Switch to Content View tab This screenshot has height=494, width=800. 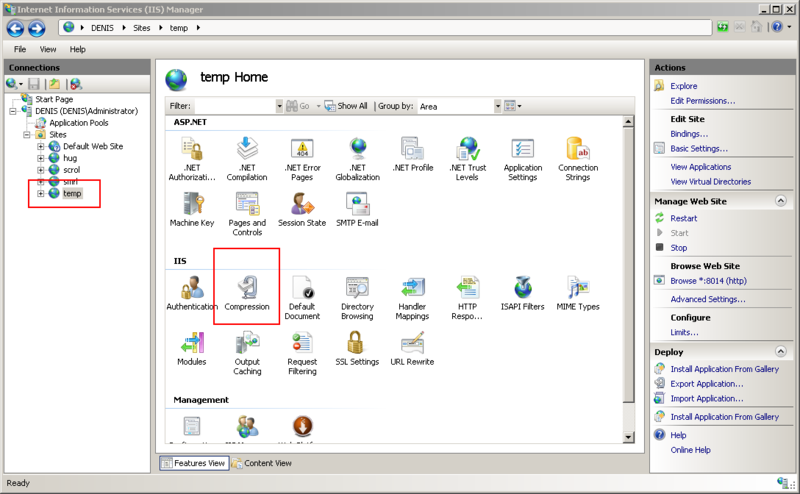tap(262, 463)
